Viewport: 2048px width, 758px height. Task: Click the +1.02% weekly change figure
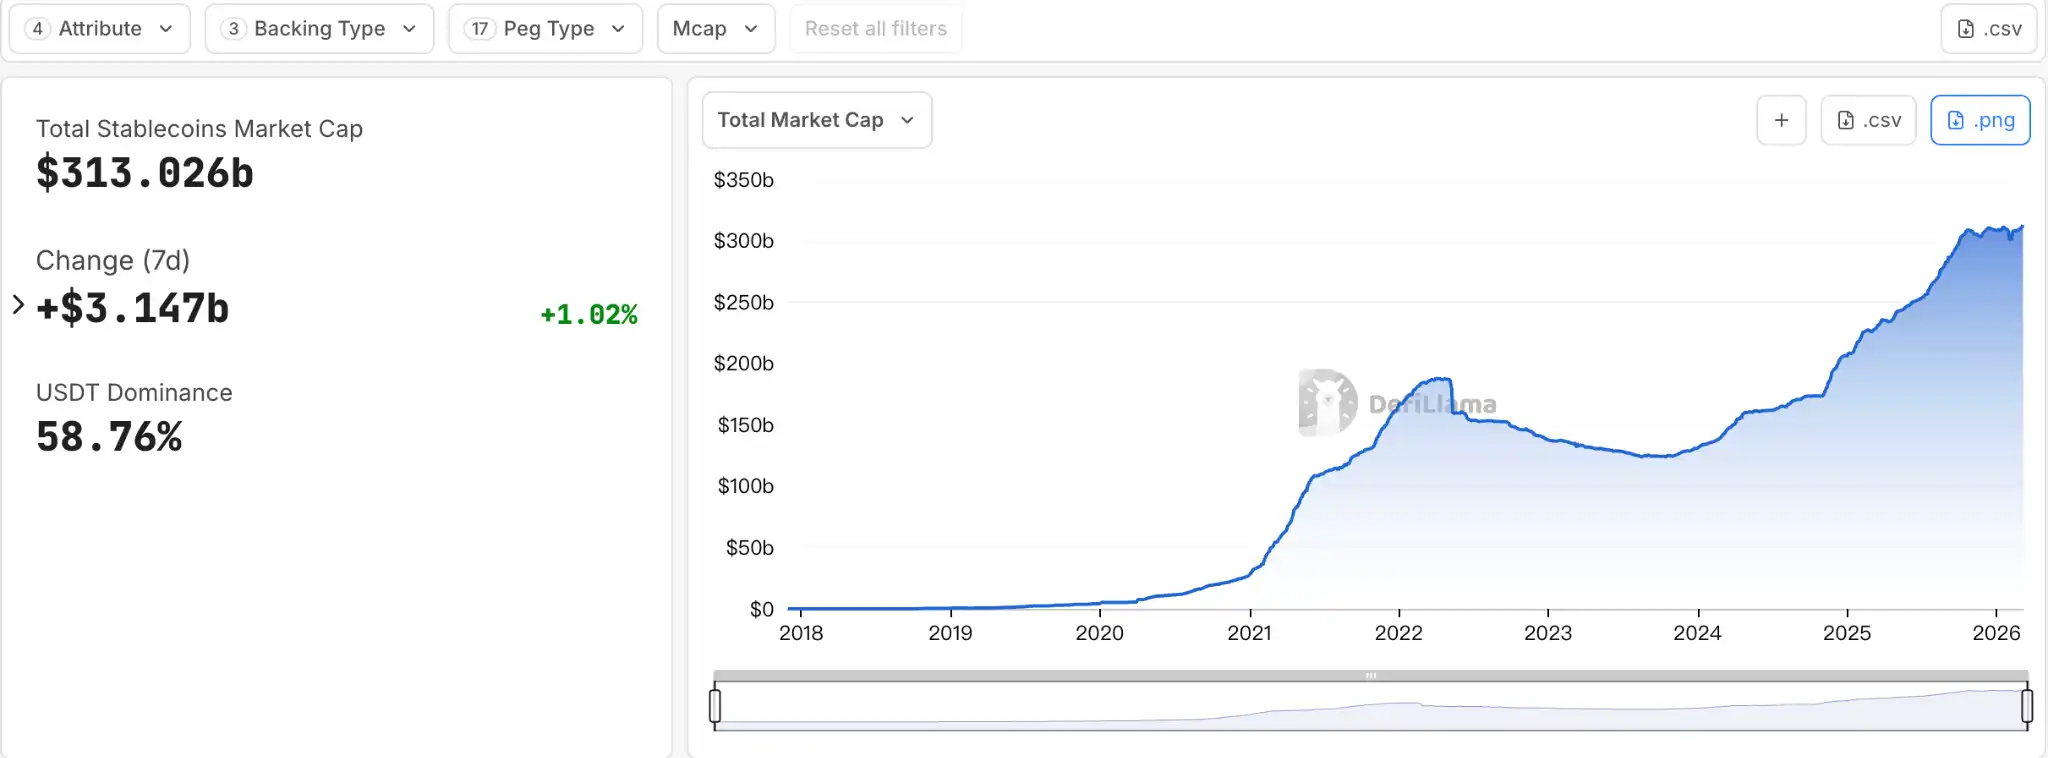pos(588,315)
